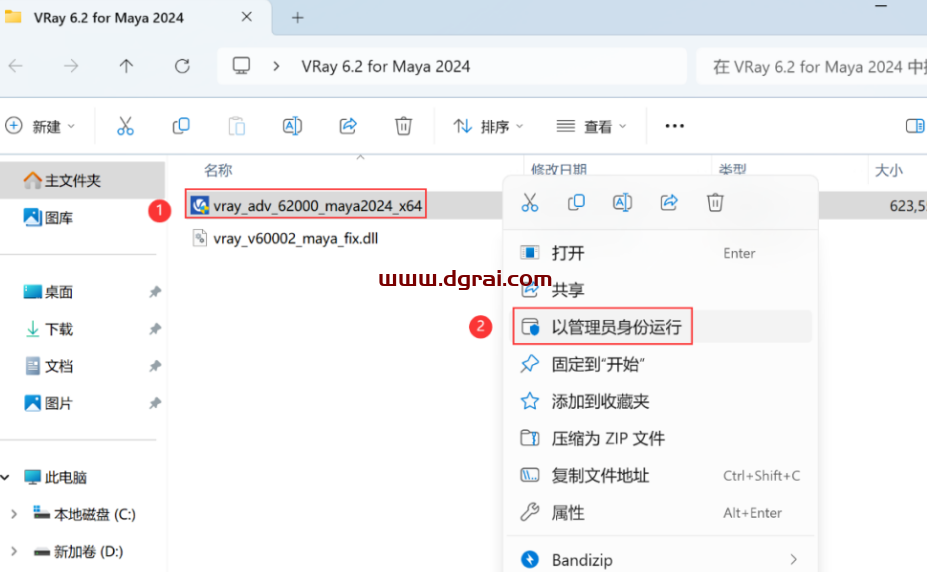Choose 属性 in context menu

tap(662, 512)
